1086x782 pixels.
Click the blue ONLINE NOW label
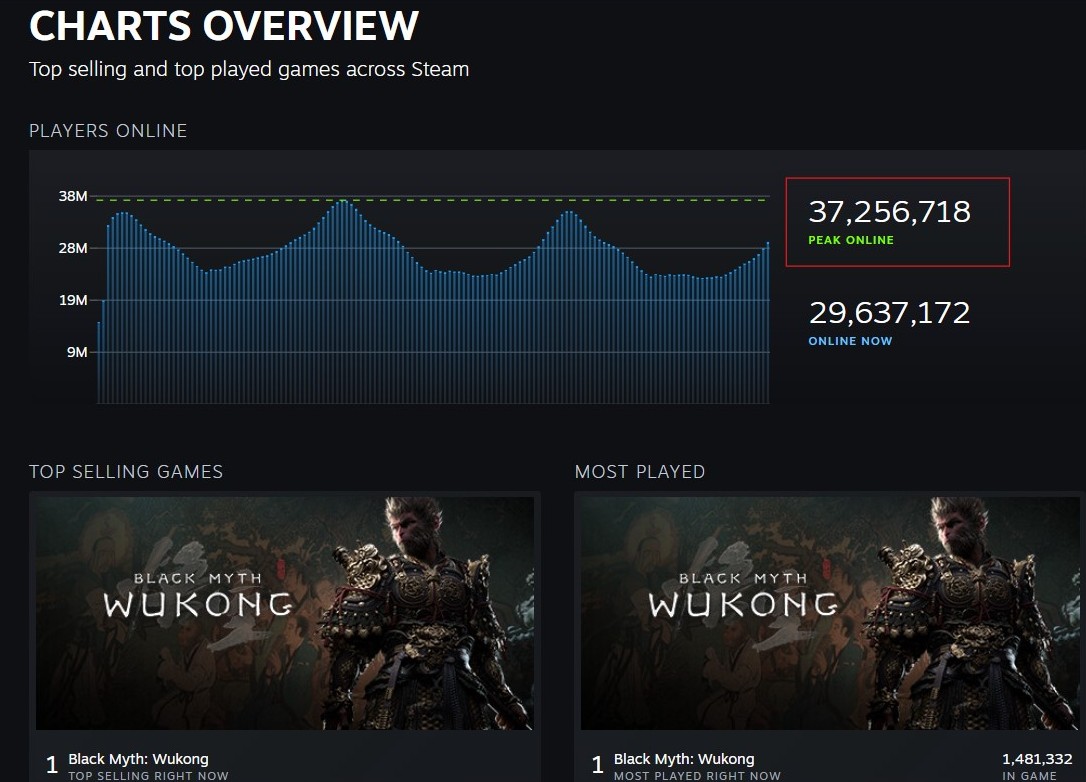coord(850,341)
